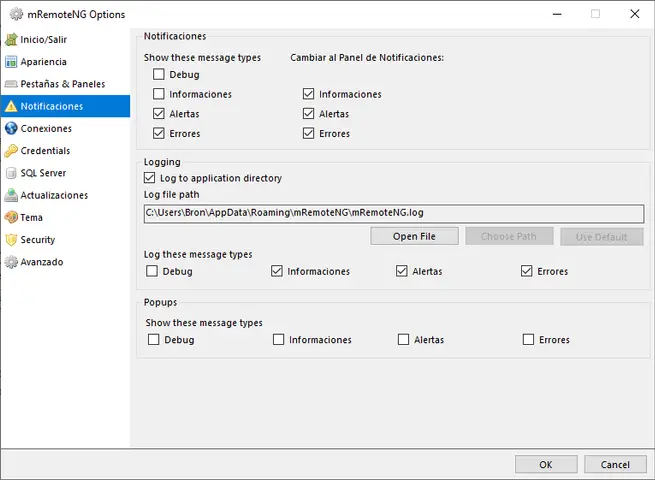The height and width of the screenshot is (480, 655).
Task: Select the Apariencia page icon
Action: point(11,62)
